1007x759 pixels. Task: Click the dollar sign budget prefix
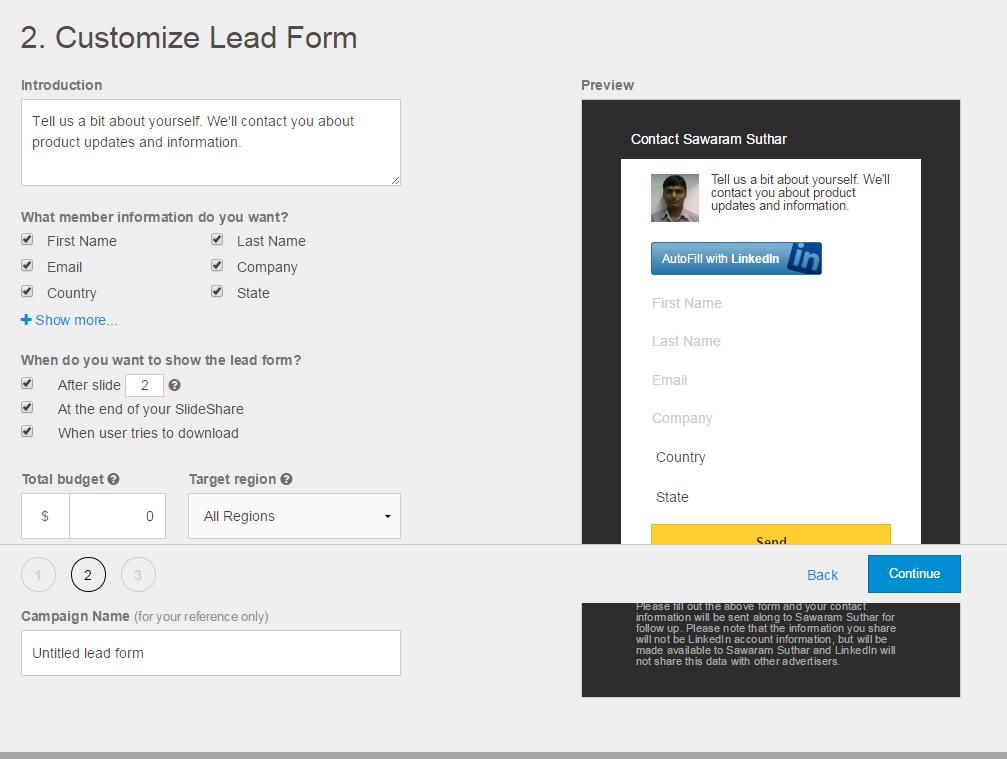coord(45,516)
